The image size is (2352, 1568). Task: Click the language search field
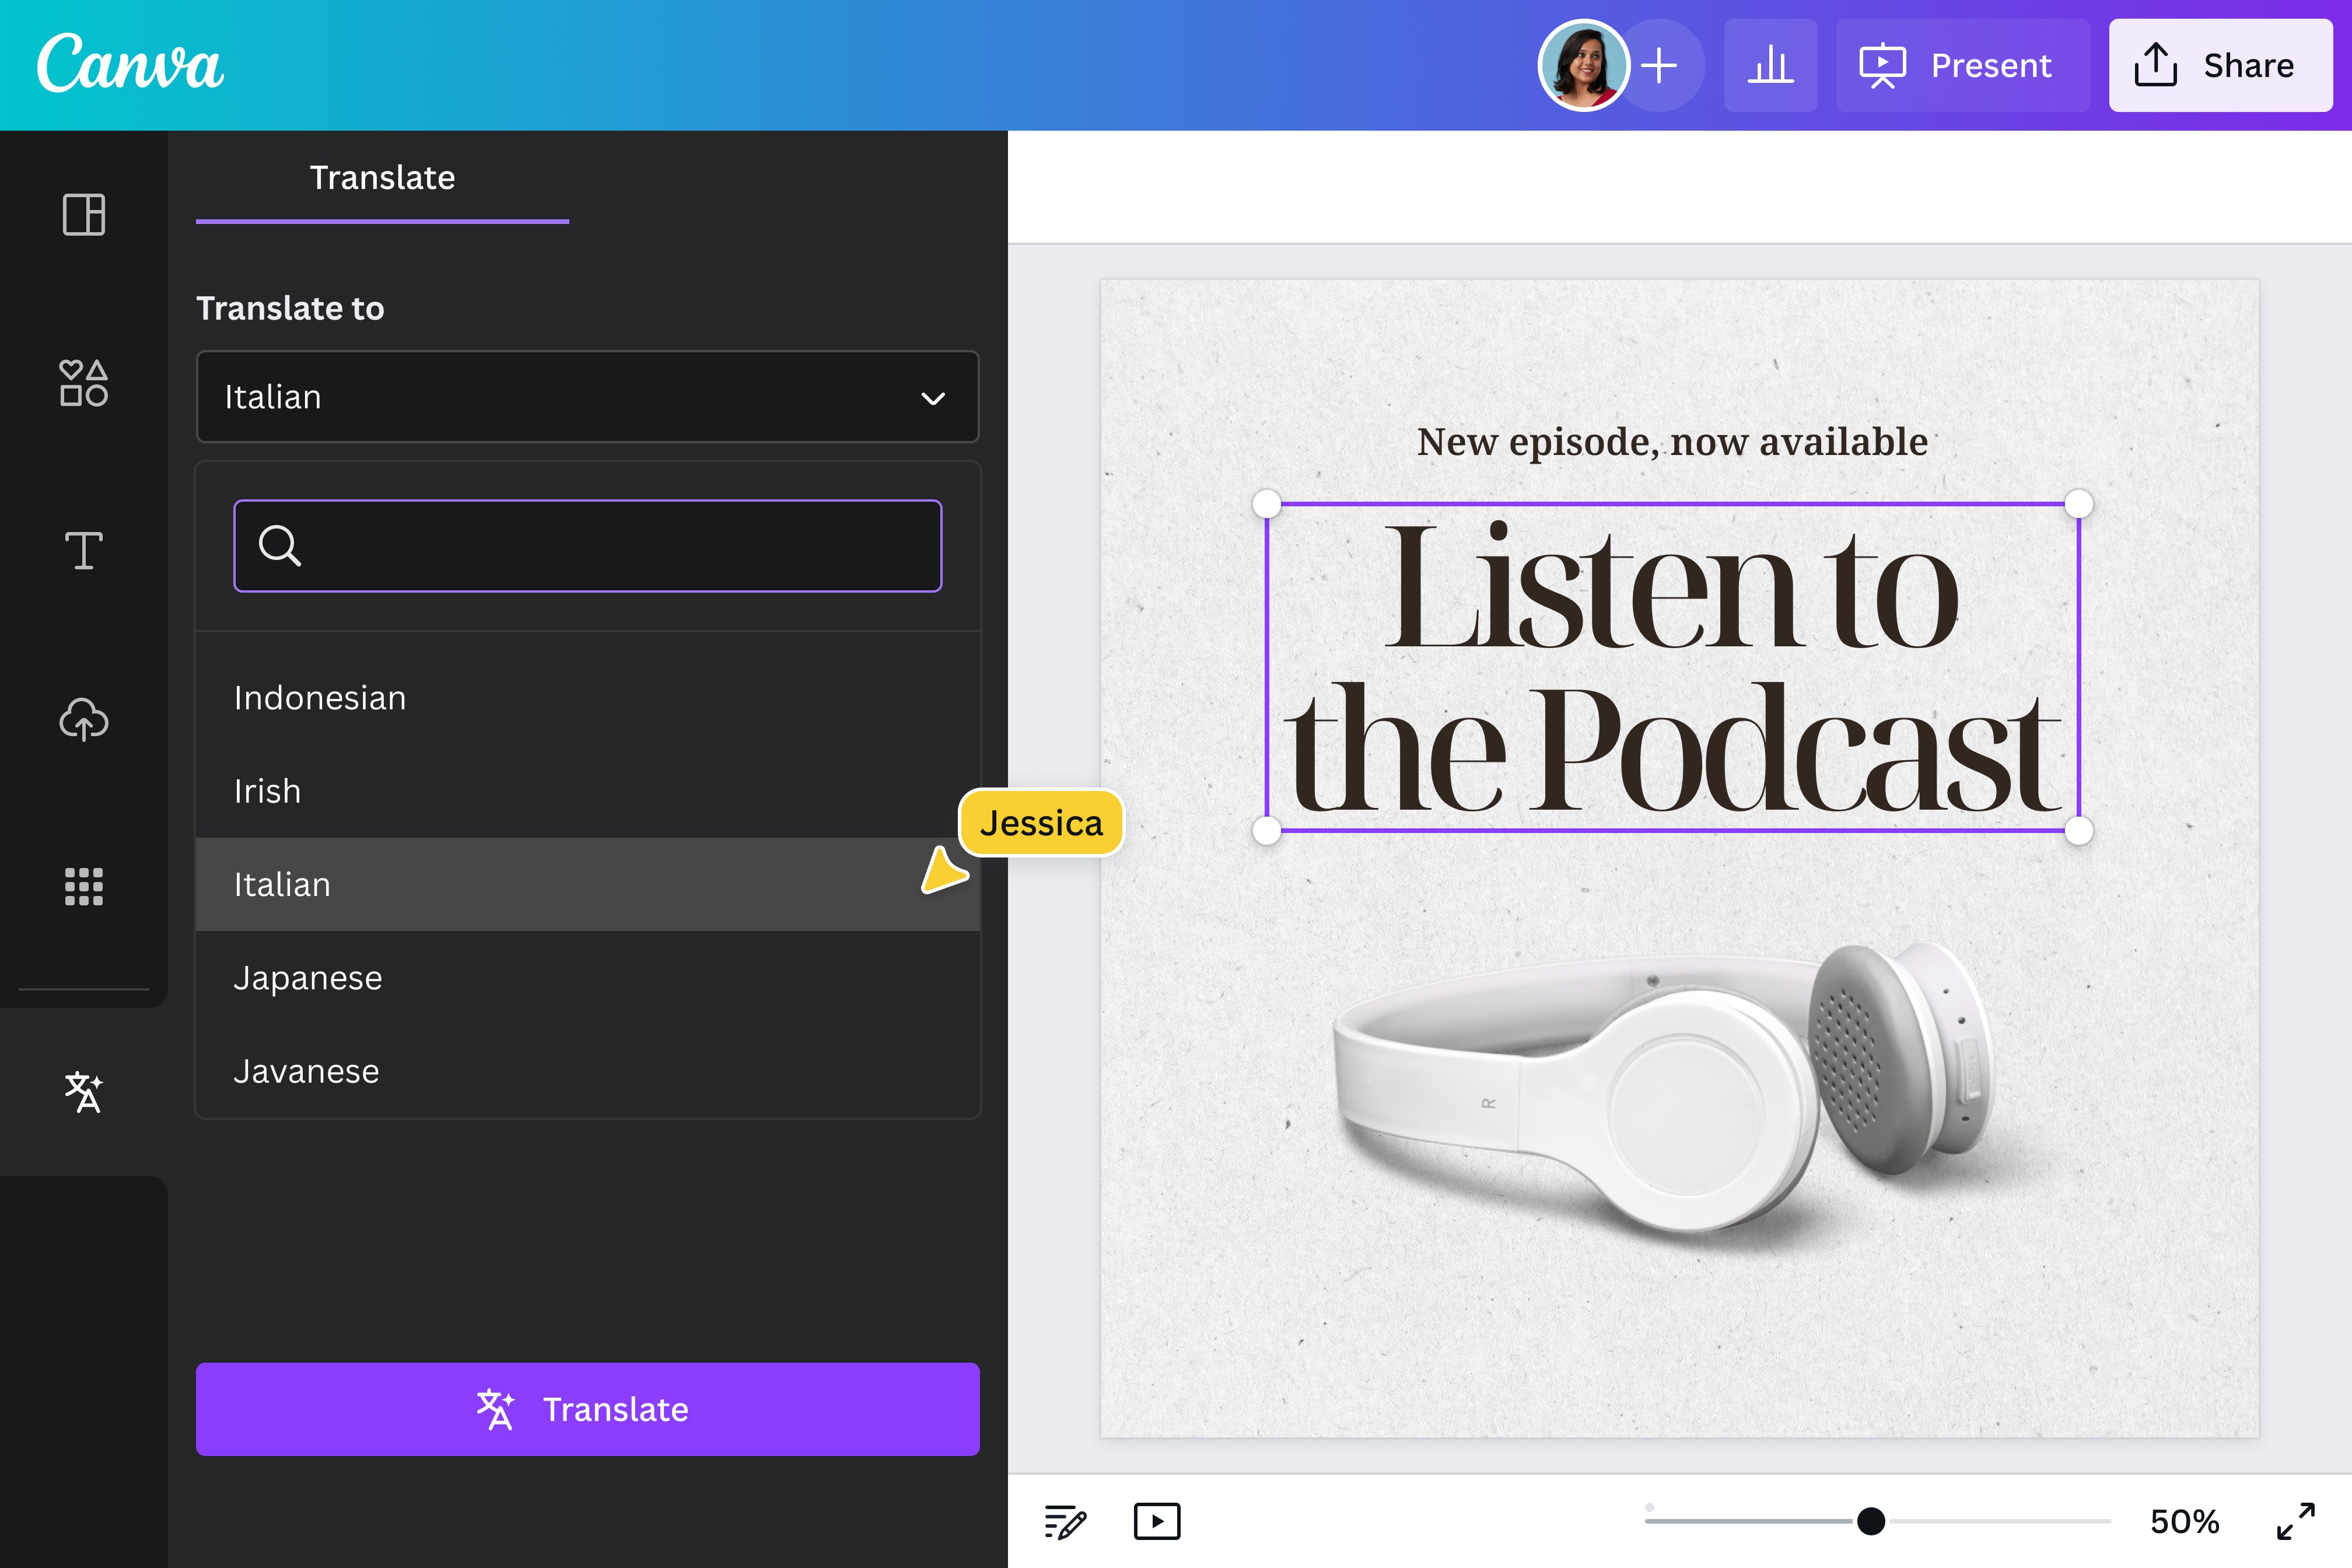(x=587, y=546)
